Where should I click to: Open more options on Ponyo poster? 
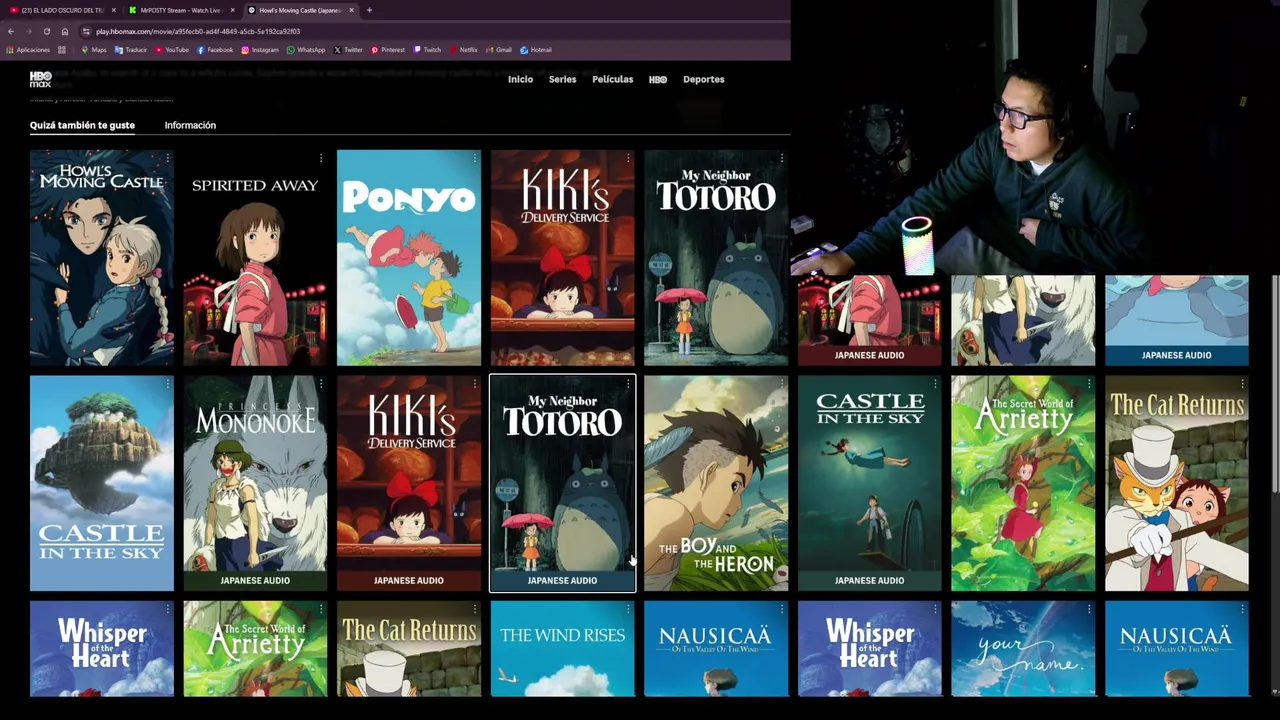click(x=474, y=158)
